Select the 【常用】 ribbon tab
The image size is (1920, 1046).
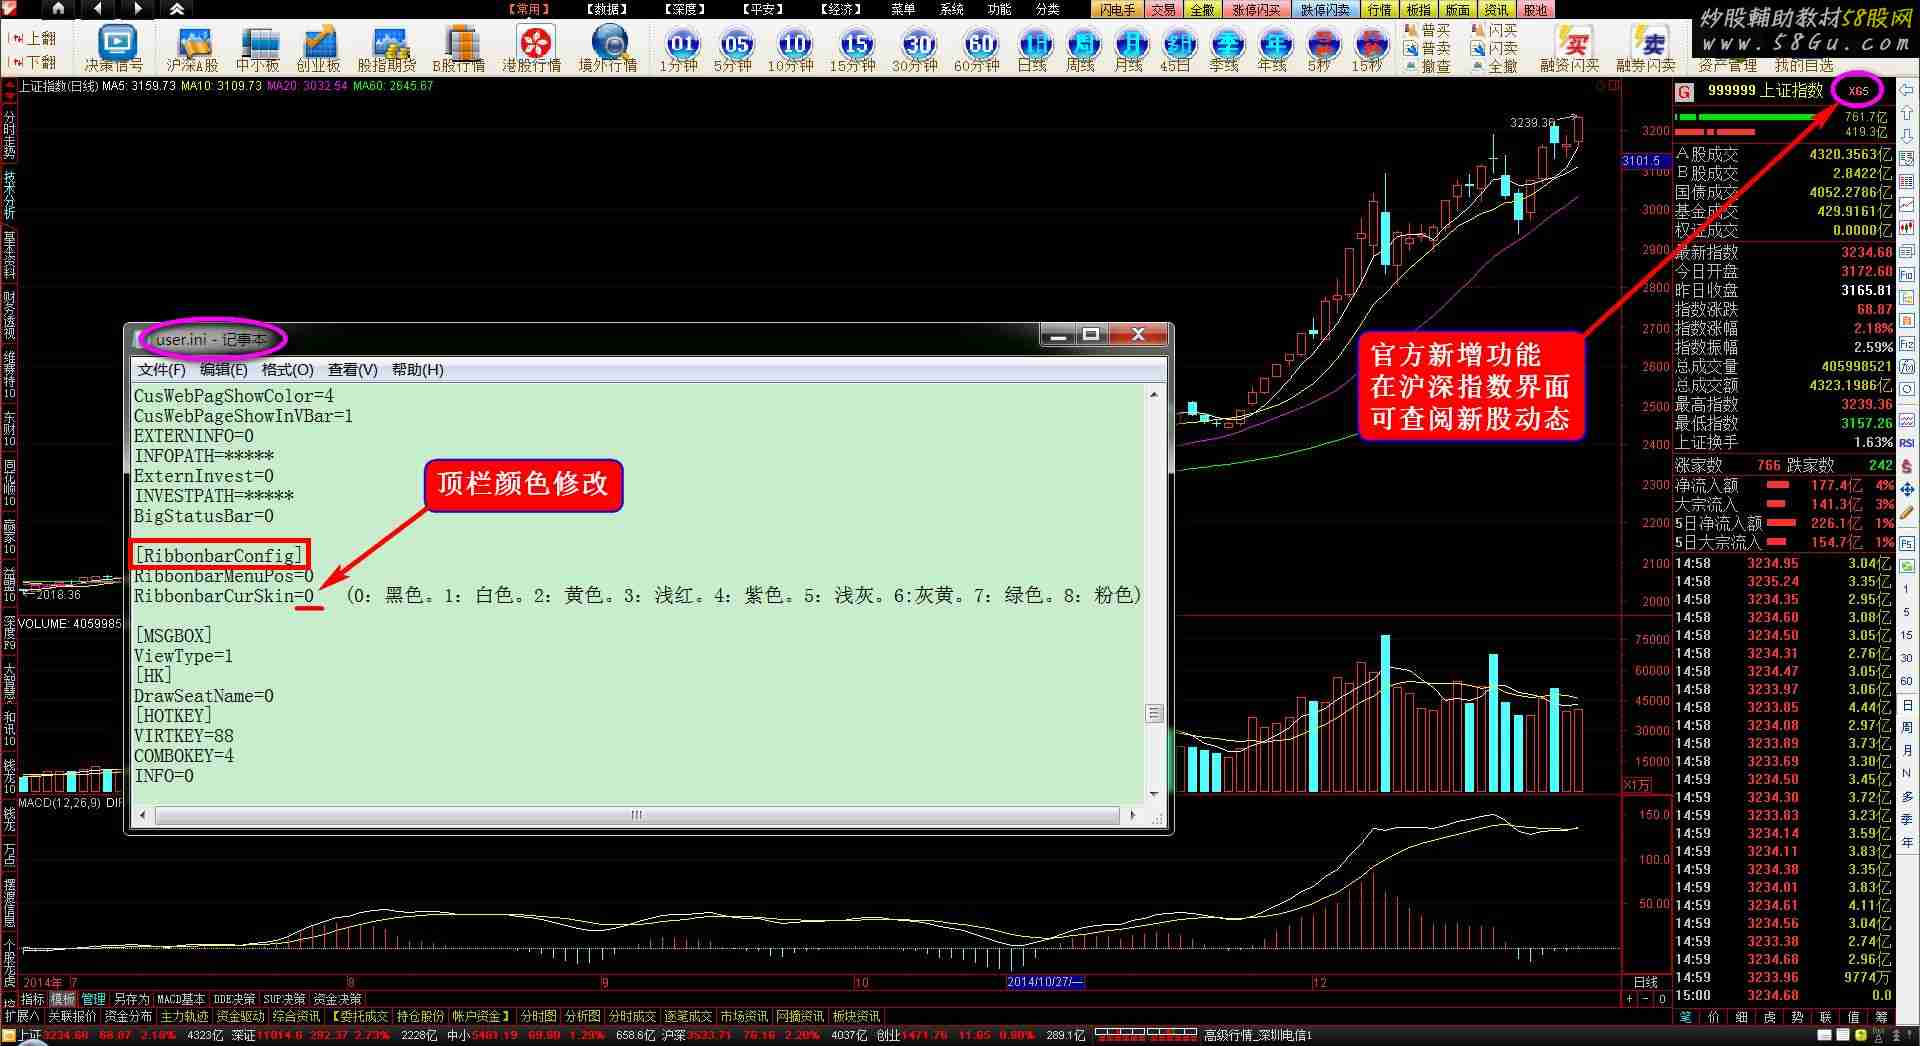(528, 9)
